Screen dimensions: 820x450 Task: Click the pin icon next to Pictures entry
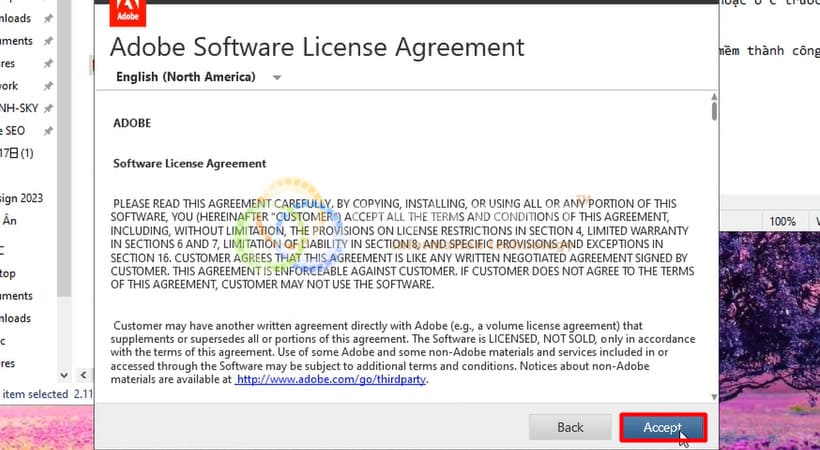pyautogui.click(x=48, y=63)
